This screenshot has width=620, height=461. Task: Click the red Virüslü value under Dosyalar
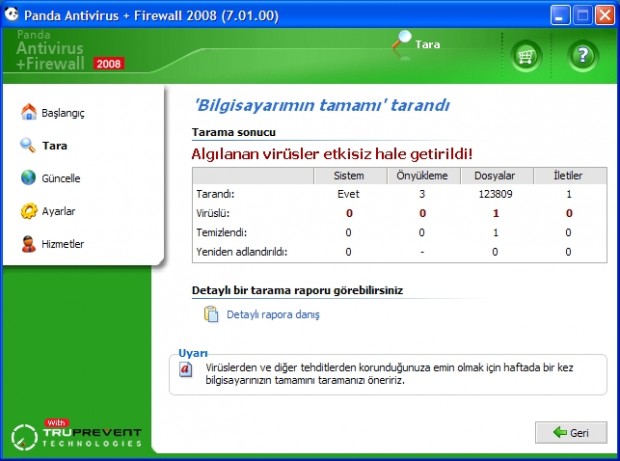(495, 213)
